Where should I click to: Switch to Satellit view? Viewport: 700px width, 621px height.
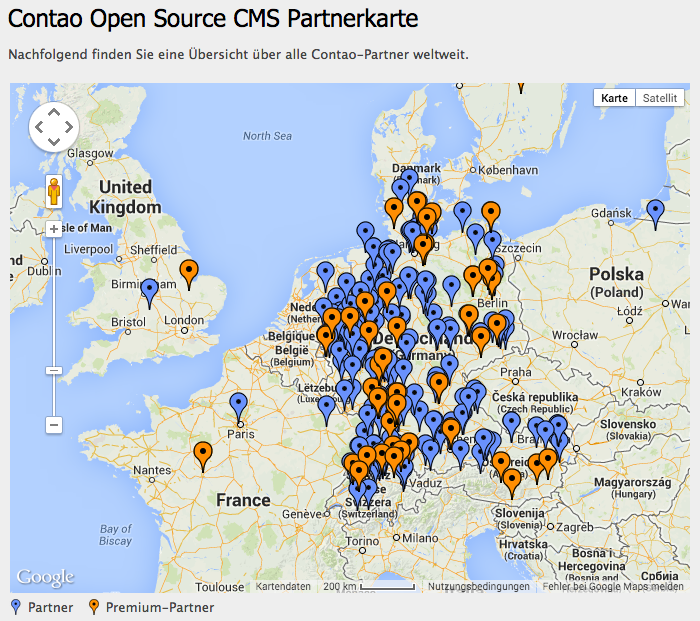tap(660, 98)
